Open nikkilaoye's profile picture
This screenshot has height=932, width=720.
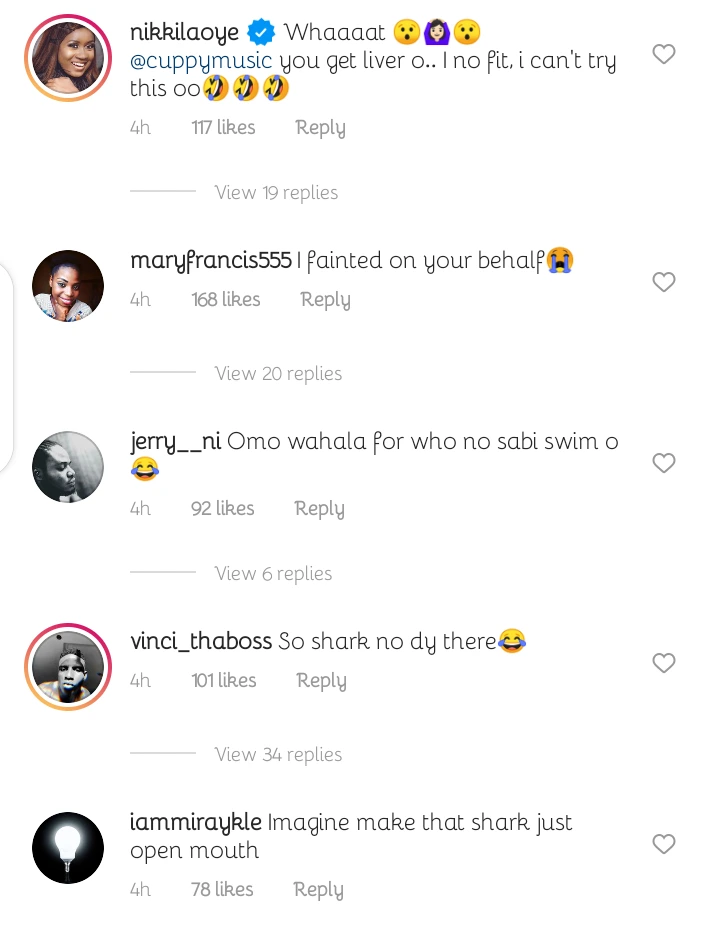tap(68, 58)
